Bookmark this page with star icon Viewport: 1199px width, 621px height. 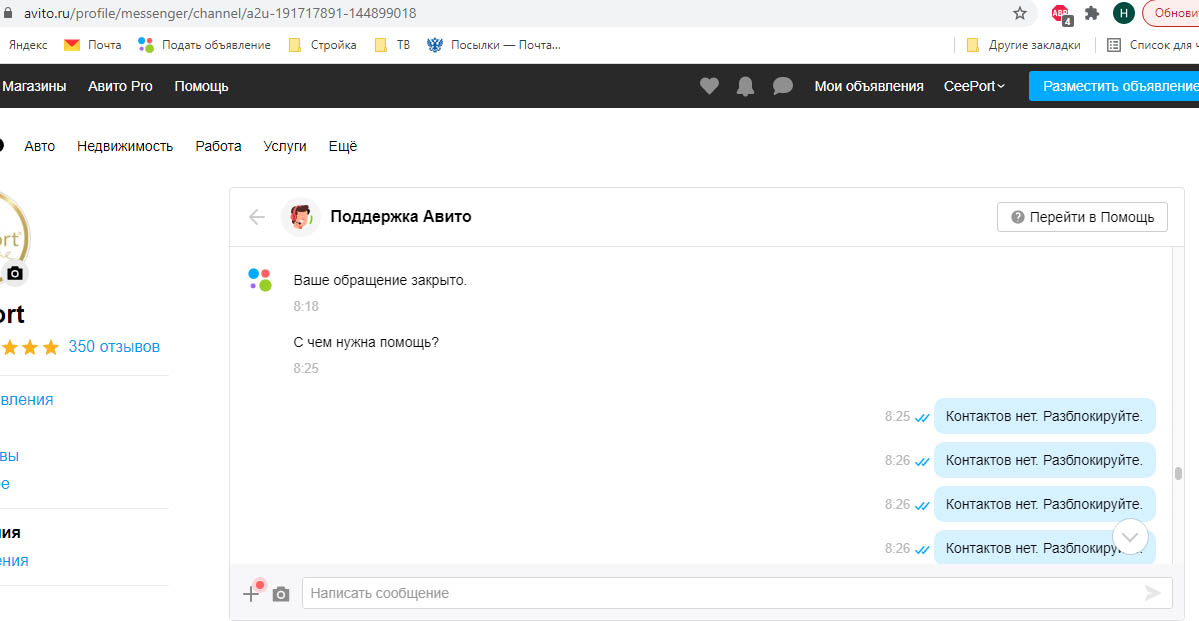(1019, 13)
